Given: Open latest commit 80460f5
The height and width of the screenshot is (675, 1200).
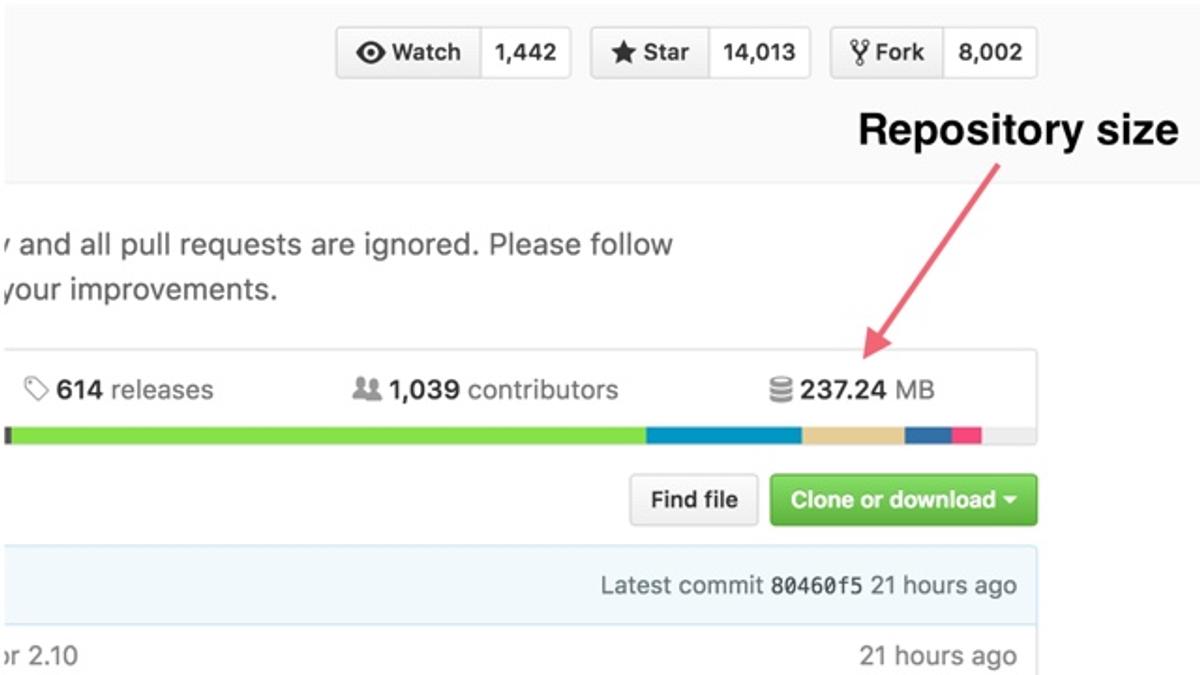Looking at the screenshot, I should 815,586.
